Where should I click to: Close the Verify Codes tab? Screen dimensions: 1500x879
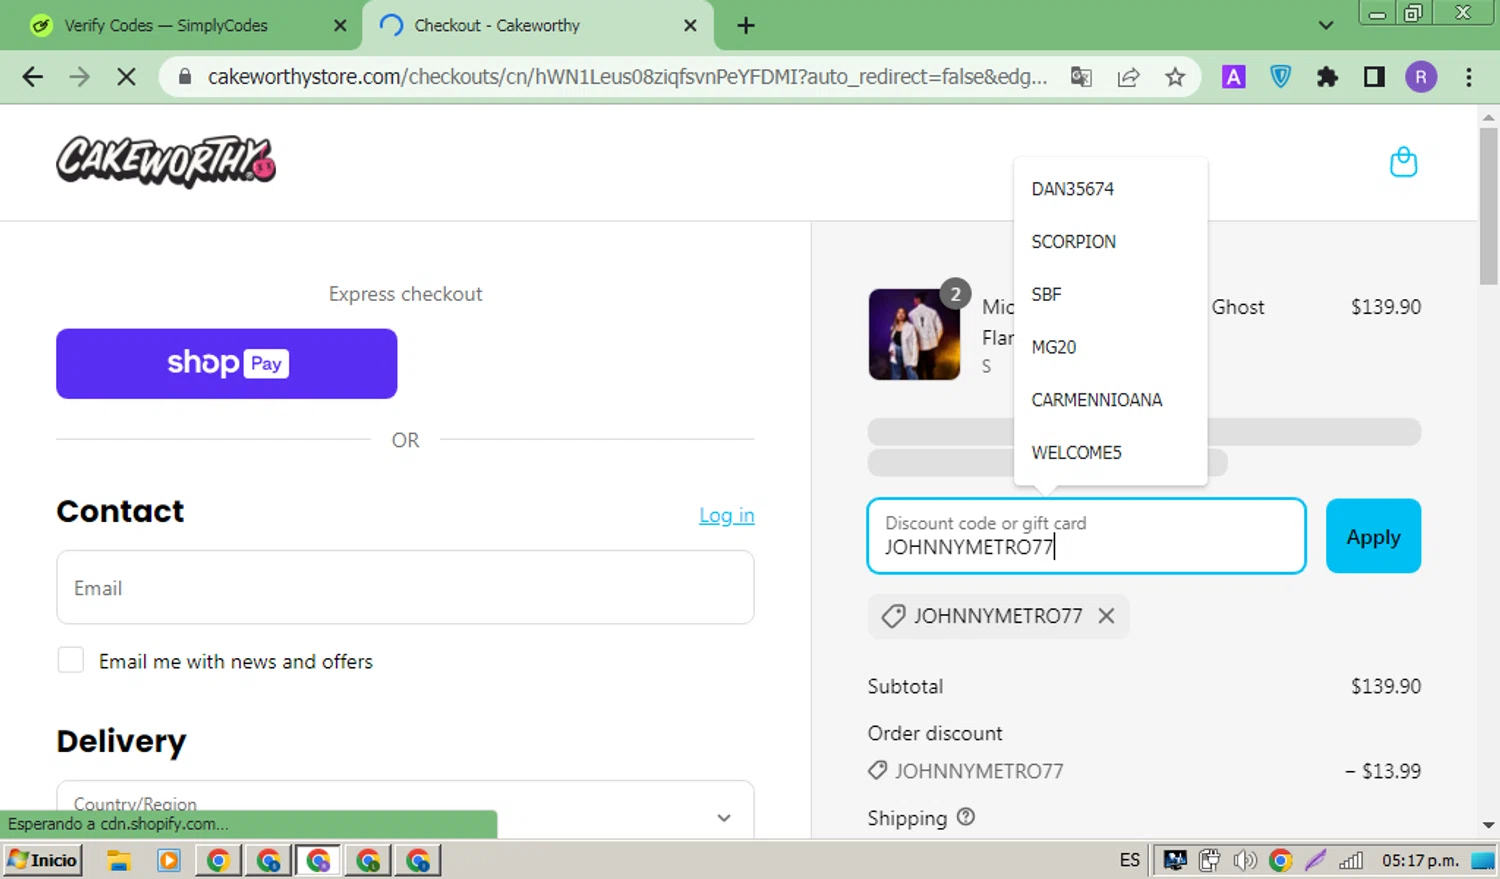340,26
